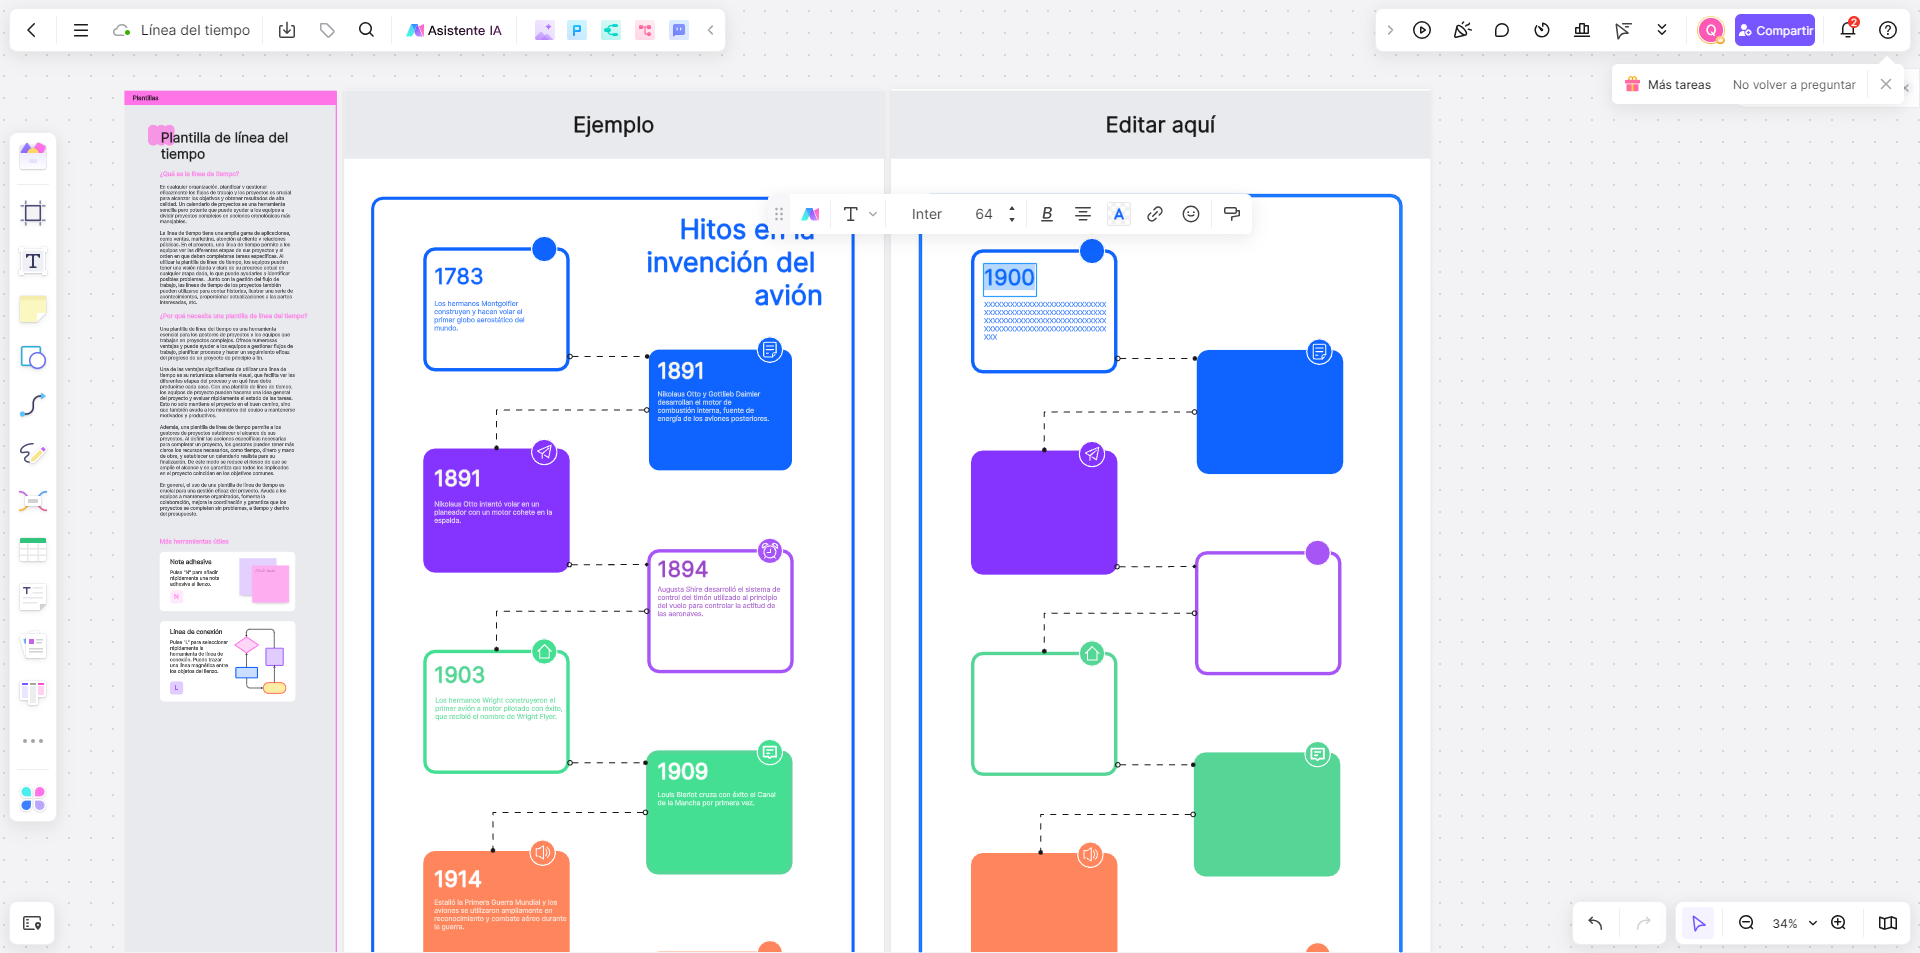This screenshot has width=1920, height=953.
Task: Select the Table tool
Action: (x=33, y=549)
